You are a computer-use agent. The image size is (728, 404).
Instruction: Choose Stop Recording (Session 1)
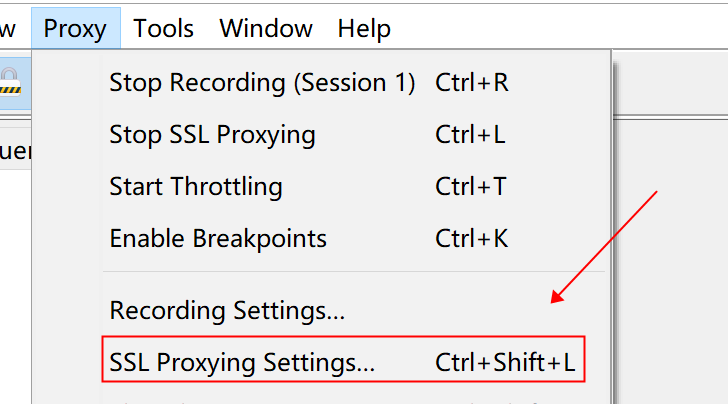(x=262, y=82)
